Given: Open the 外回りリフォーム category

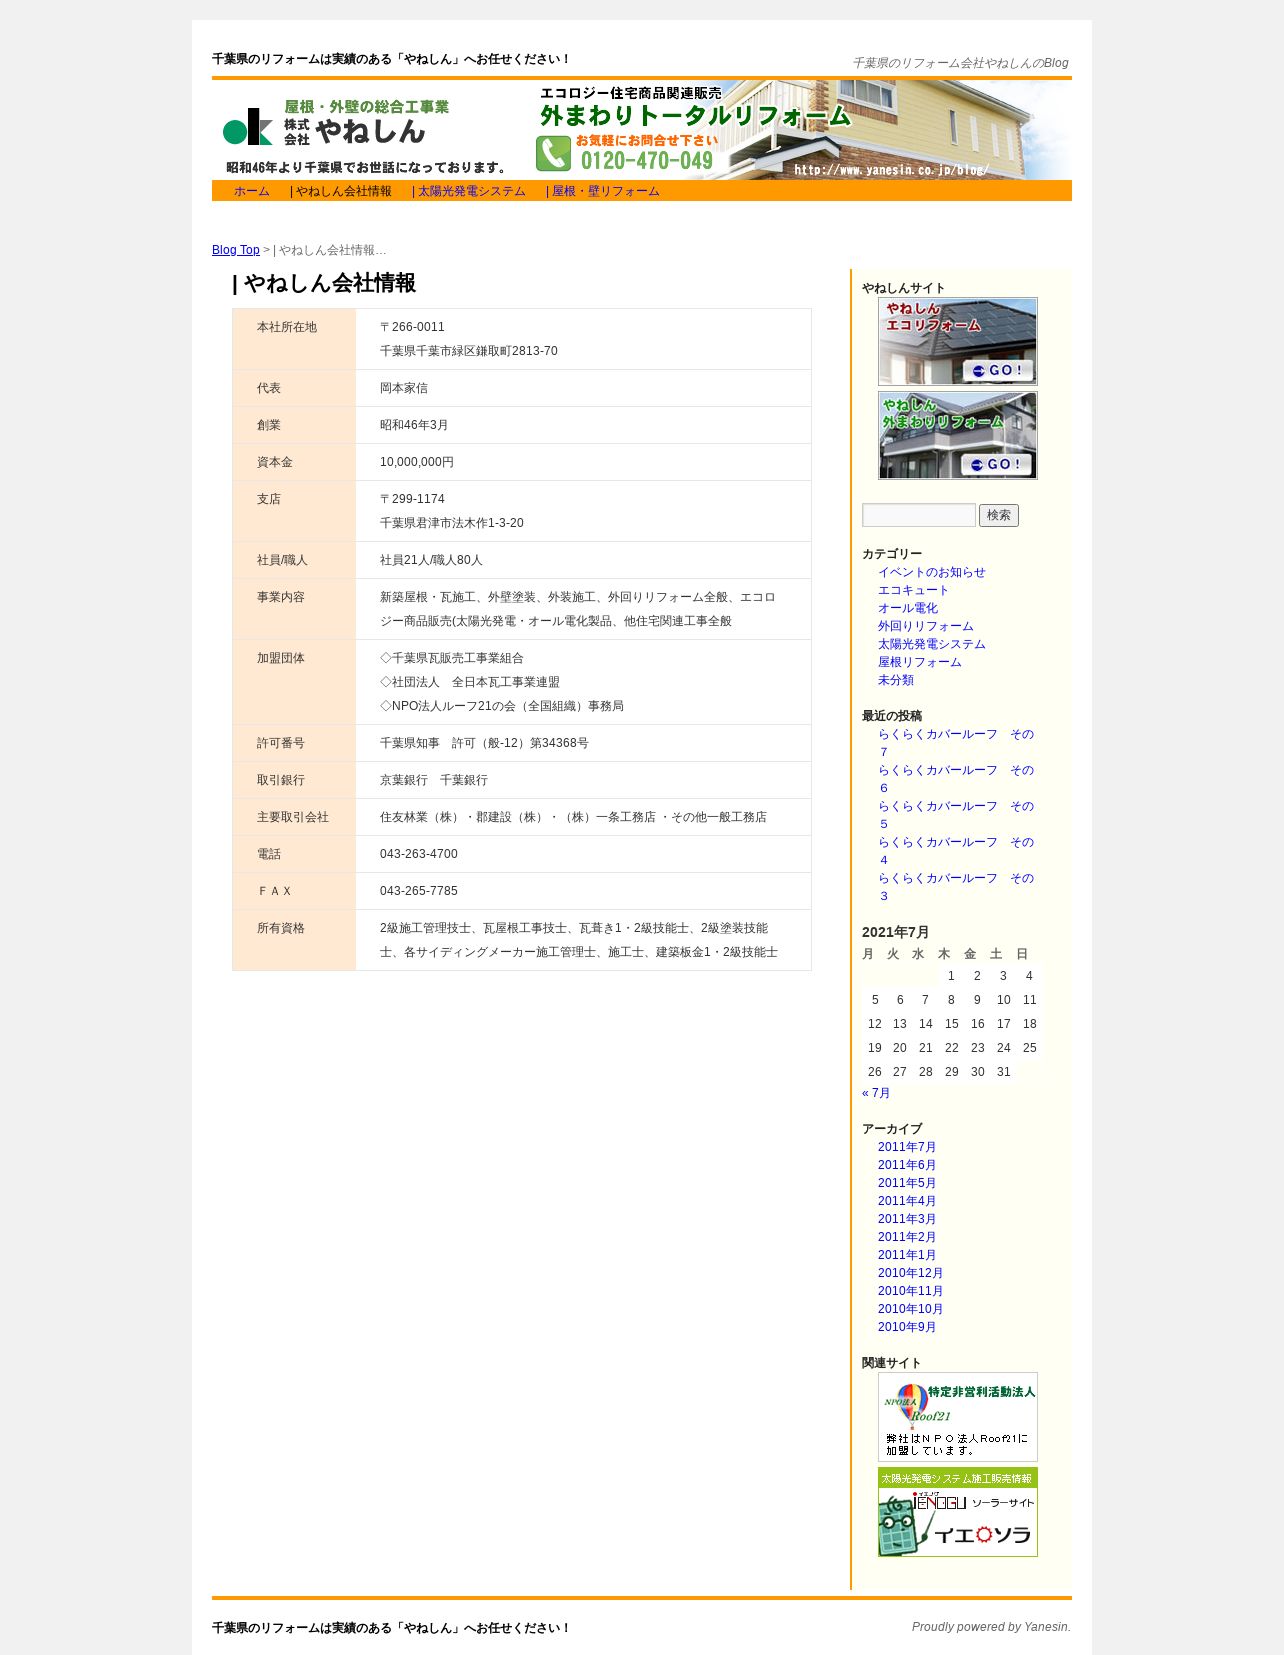Looking at the screenshot, I should (x=926, y=626).
